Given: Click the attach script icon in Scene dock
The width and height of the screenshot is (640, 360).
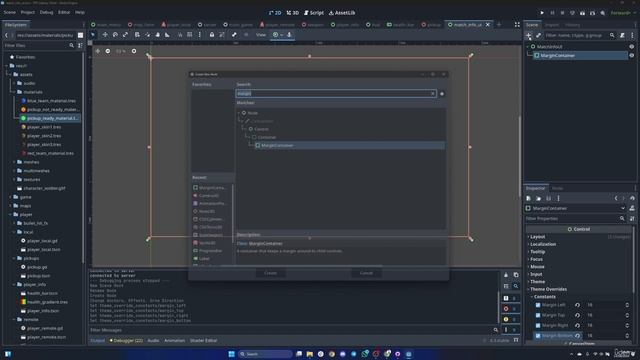Looking at the screenshot, I should 622,36.
